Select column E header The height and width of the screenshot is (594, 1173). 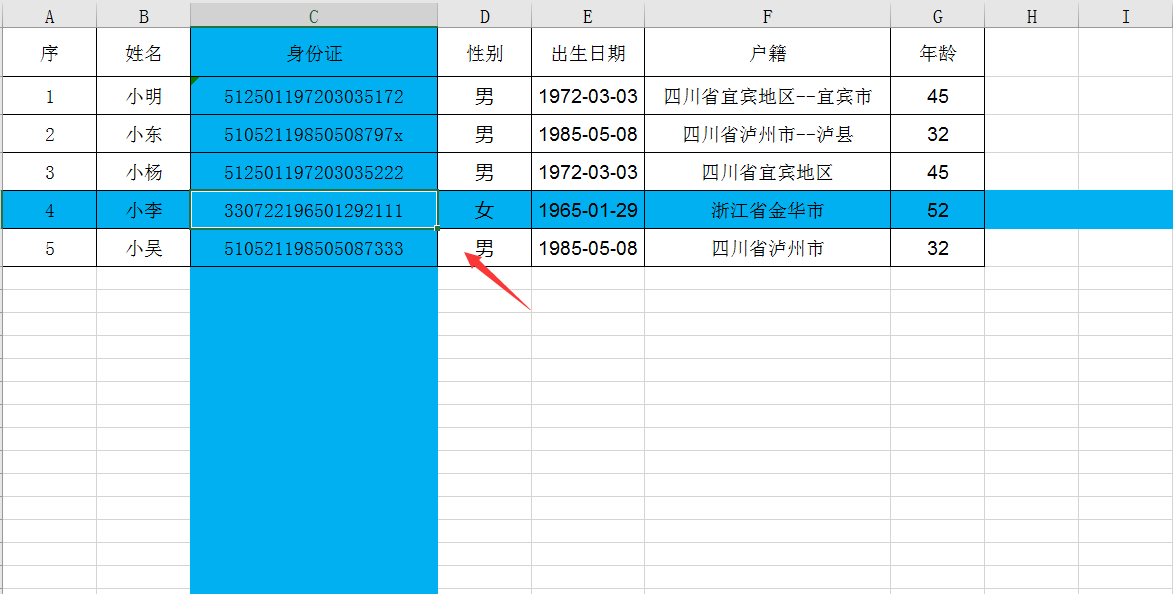click(x=588, y=16)
